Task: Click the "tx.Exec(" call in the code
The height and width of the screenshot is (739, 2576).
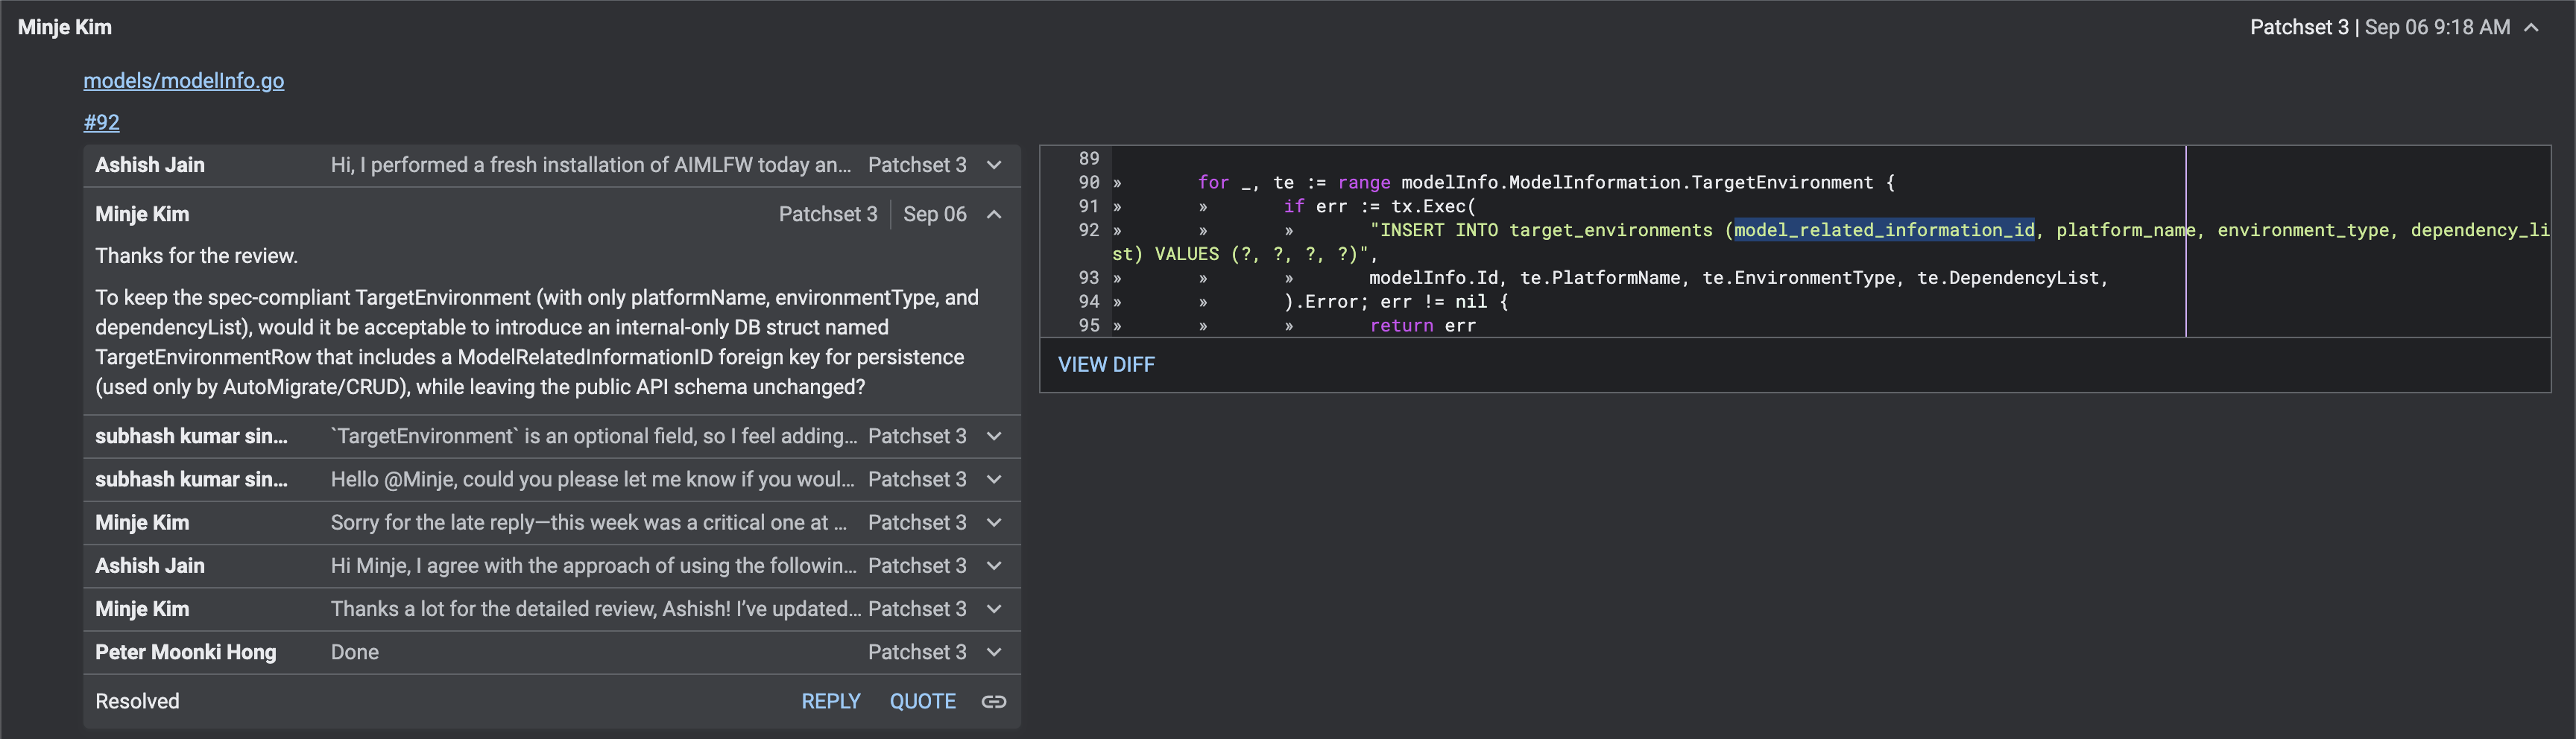Action: point(1433,206)
